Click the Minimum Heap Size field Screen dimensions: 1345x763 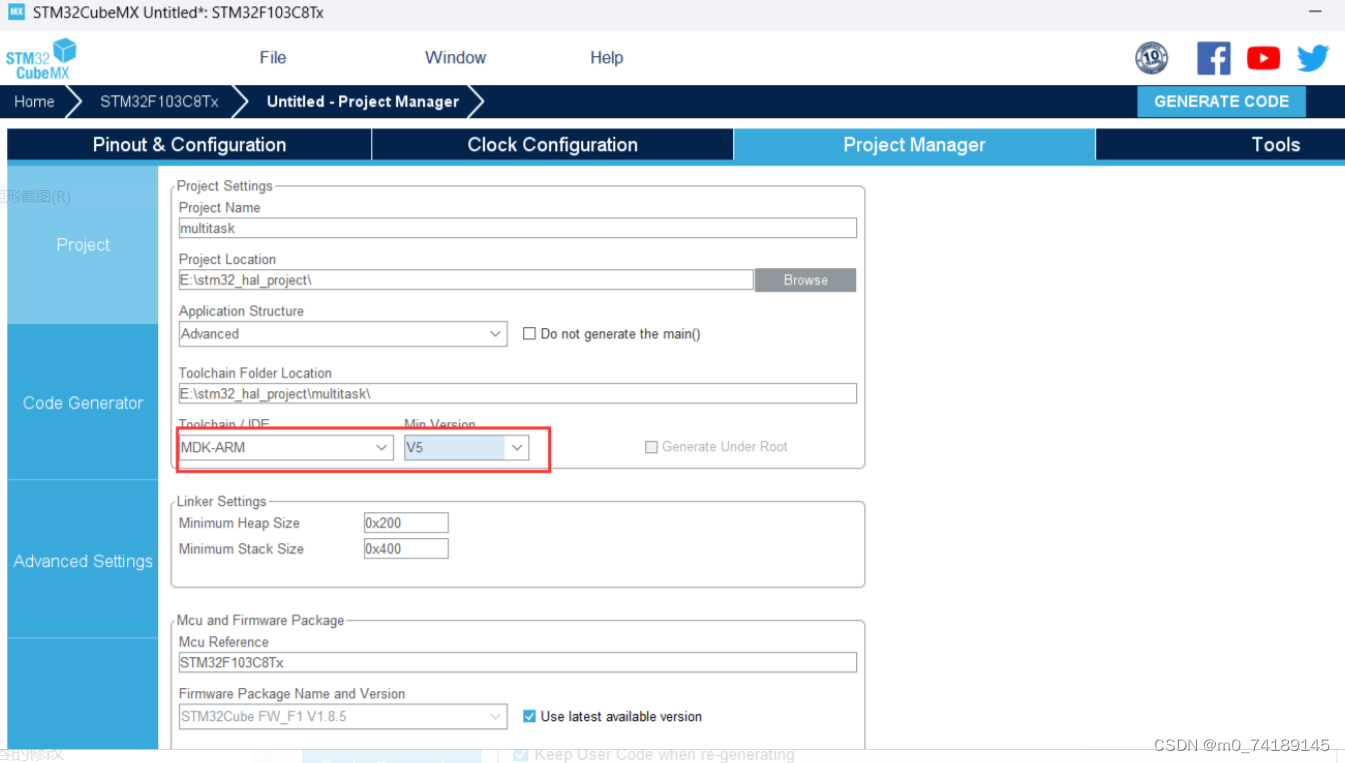pos(406,523)
